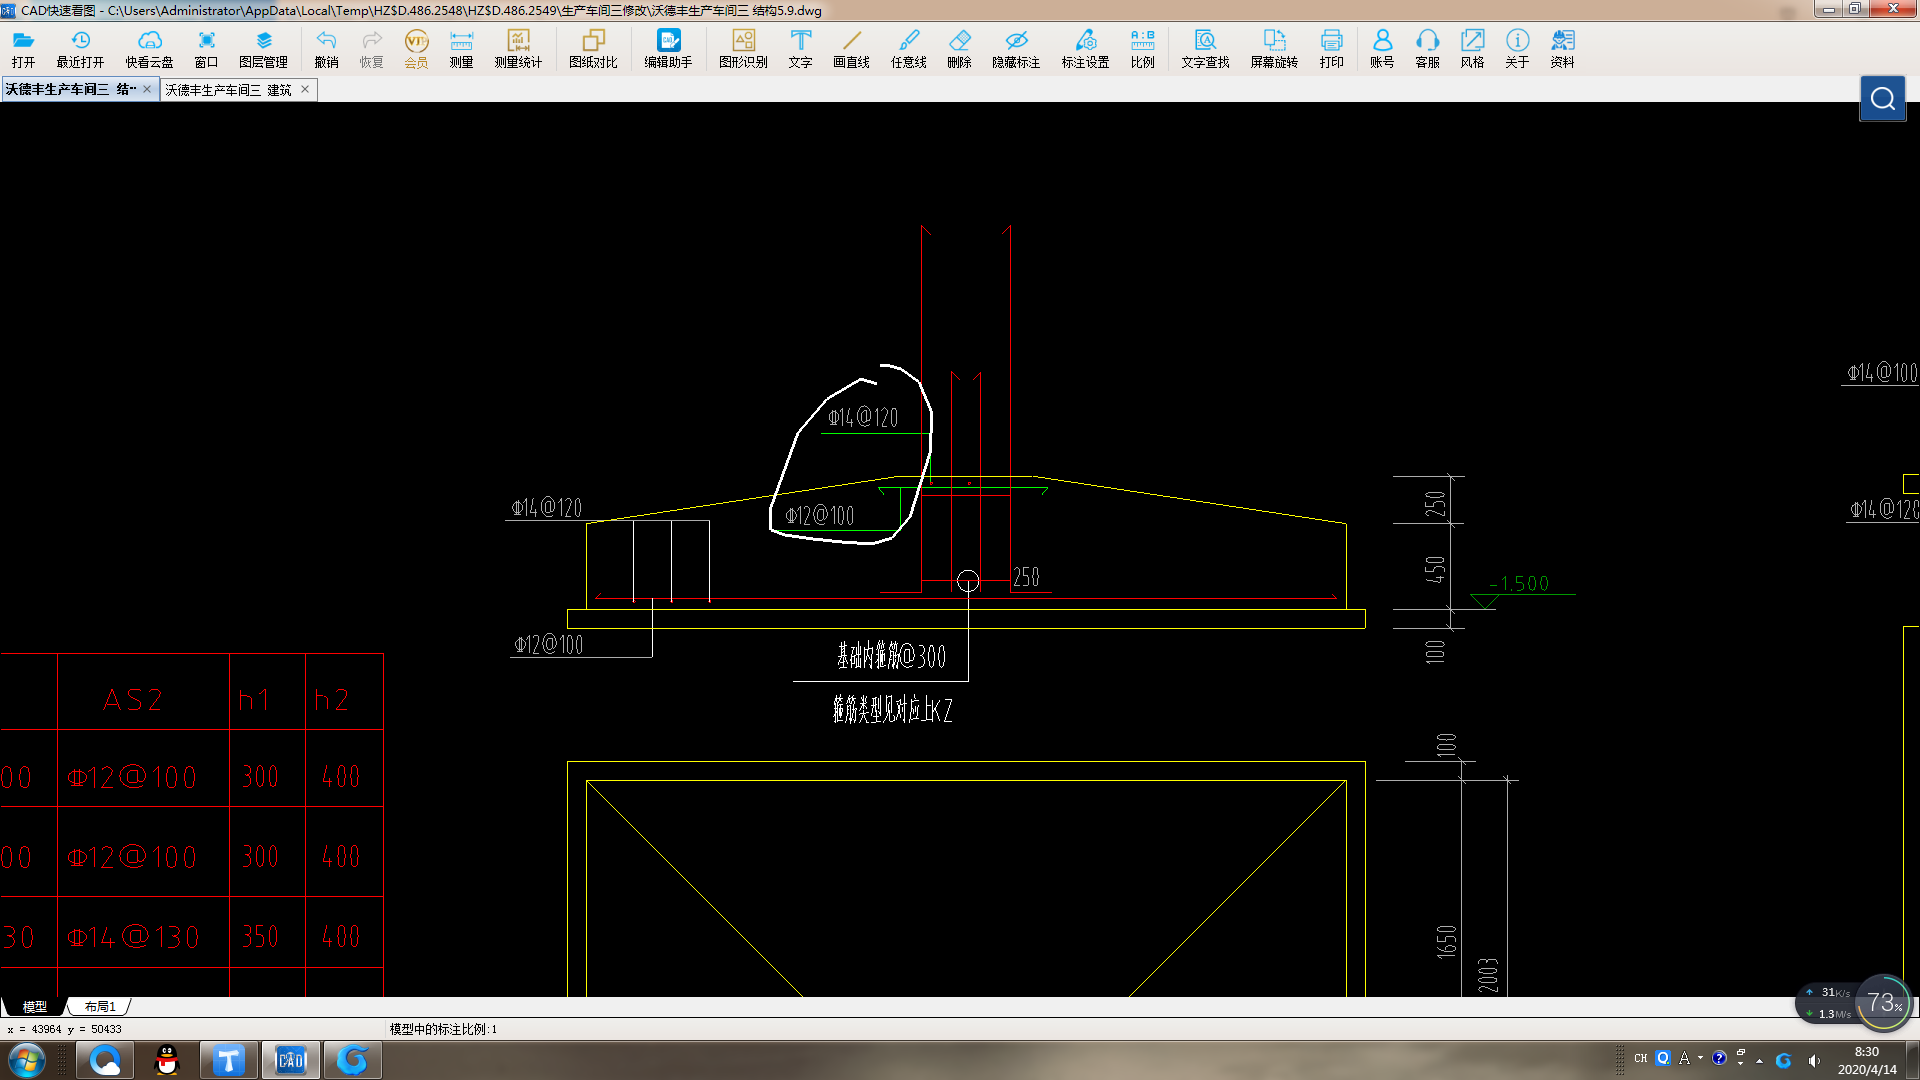1920x1080 pixels.
Task: Open the 风格 style settings
Action: 1472,48
